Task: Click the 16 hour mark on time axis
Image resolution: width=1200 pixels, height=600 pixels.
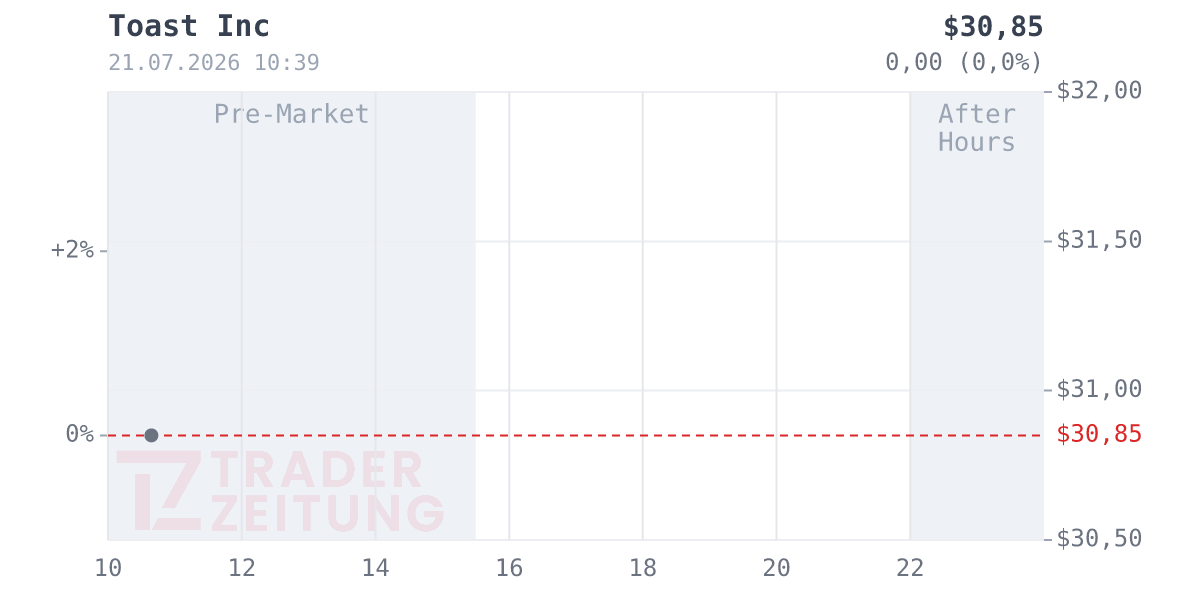Action: click(509, 569)
